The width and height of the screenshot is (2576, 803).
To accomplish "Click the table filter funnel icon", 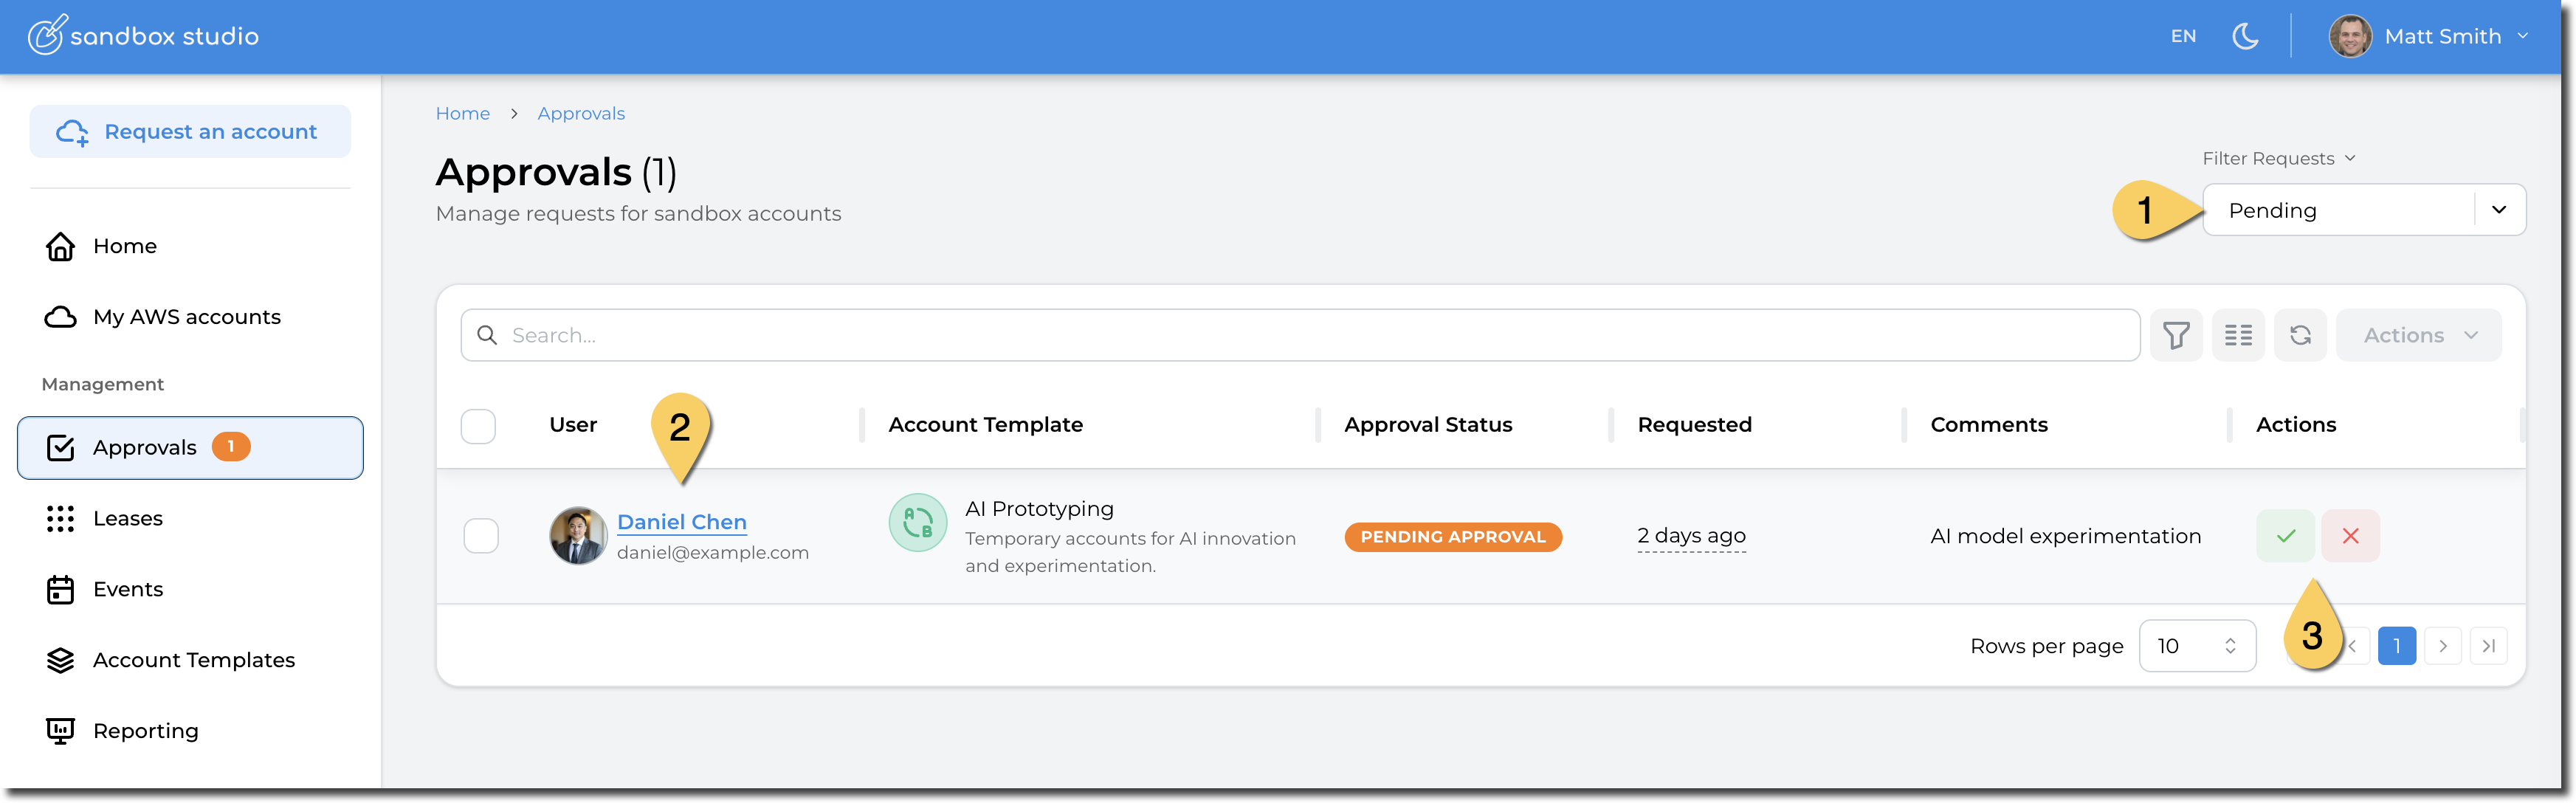I will coord(2175,335).
